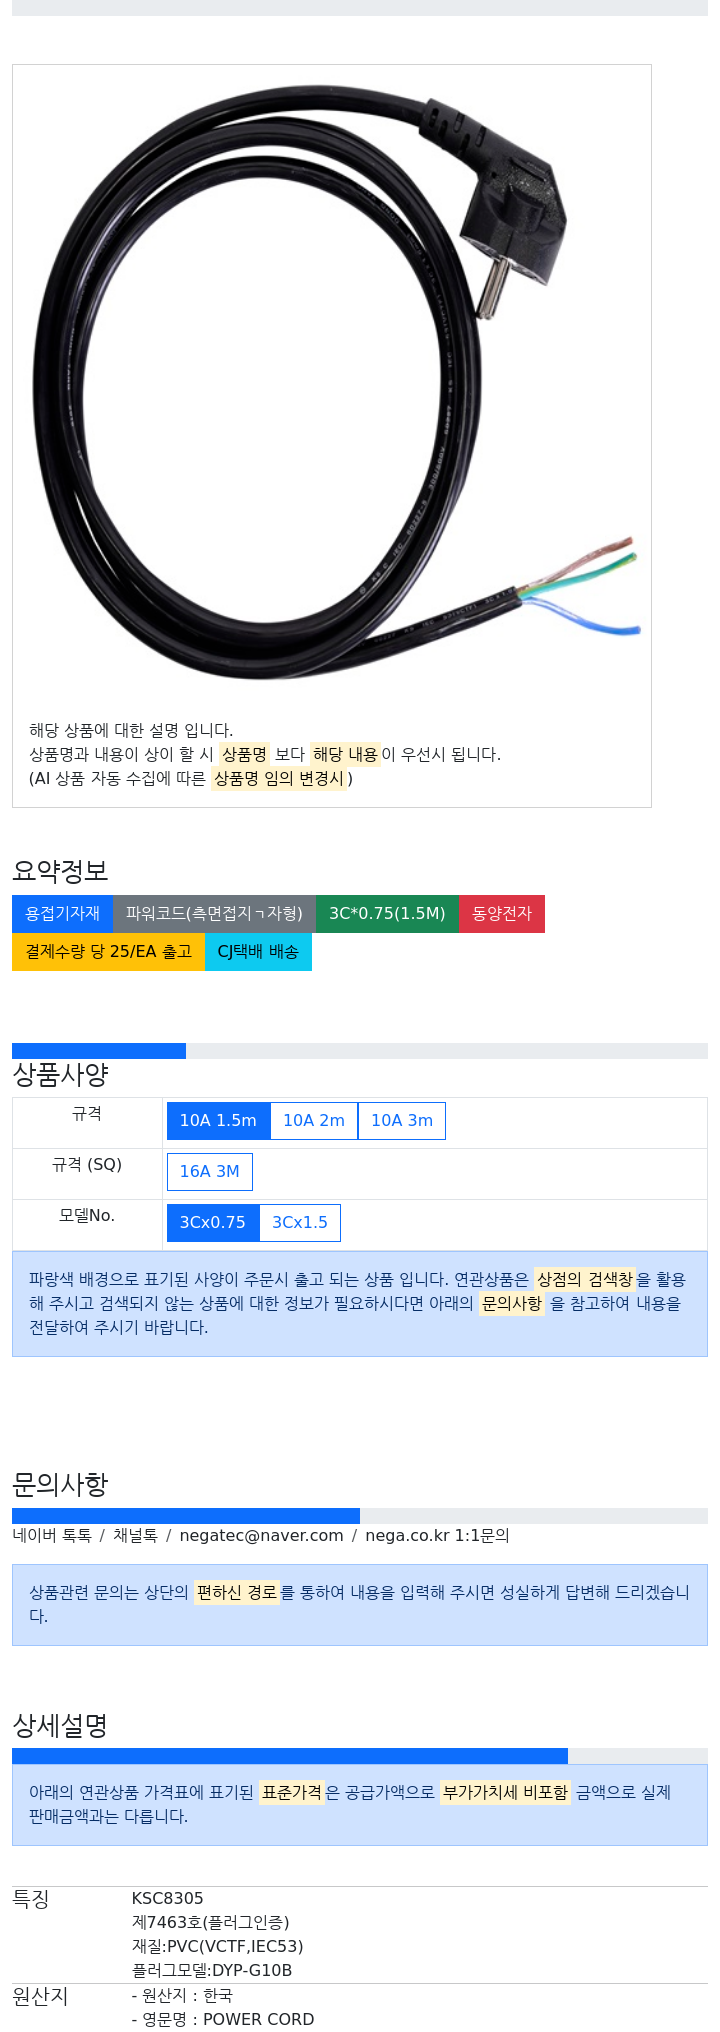This screenshot has height=2032, width=720.
Task: Select model 3Cx0.75
Action: click(x=213, y=1223)
